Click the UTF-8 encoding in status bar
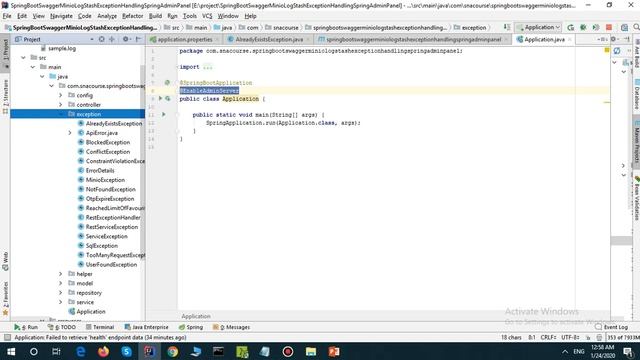The height and width of the screenshot is (360, 640). coord(570,338)
